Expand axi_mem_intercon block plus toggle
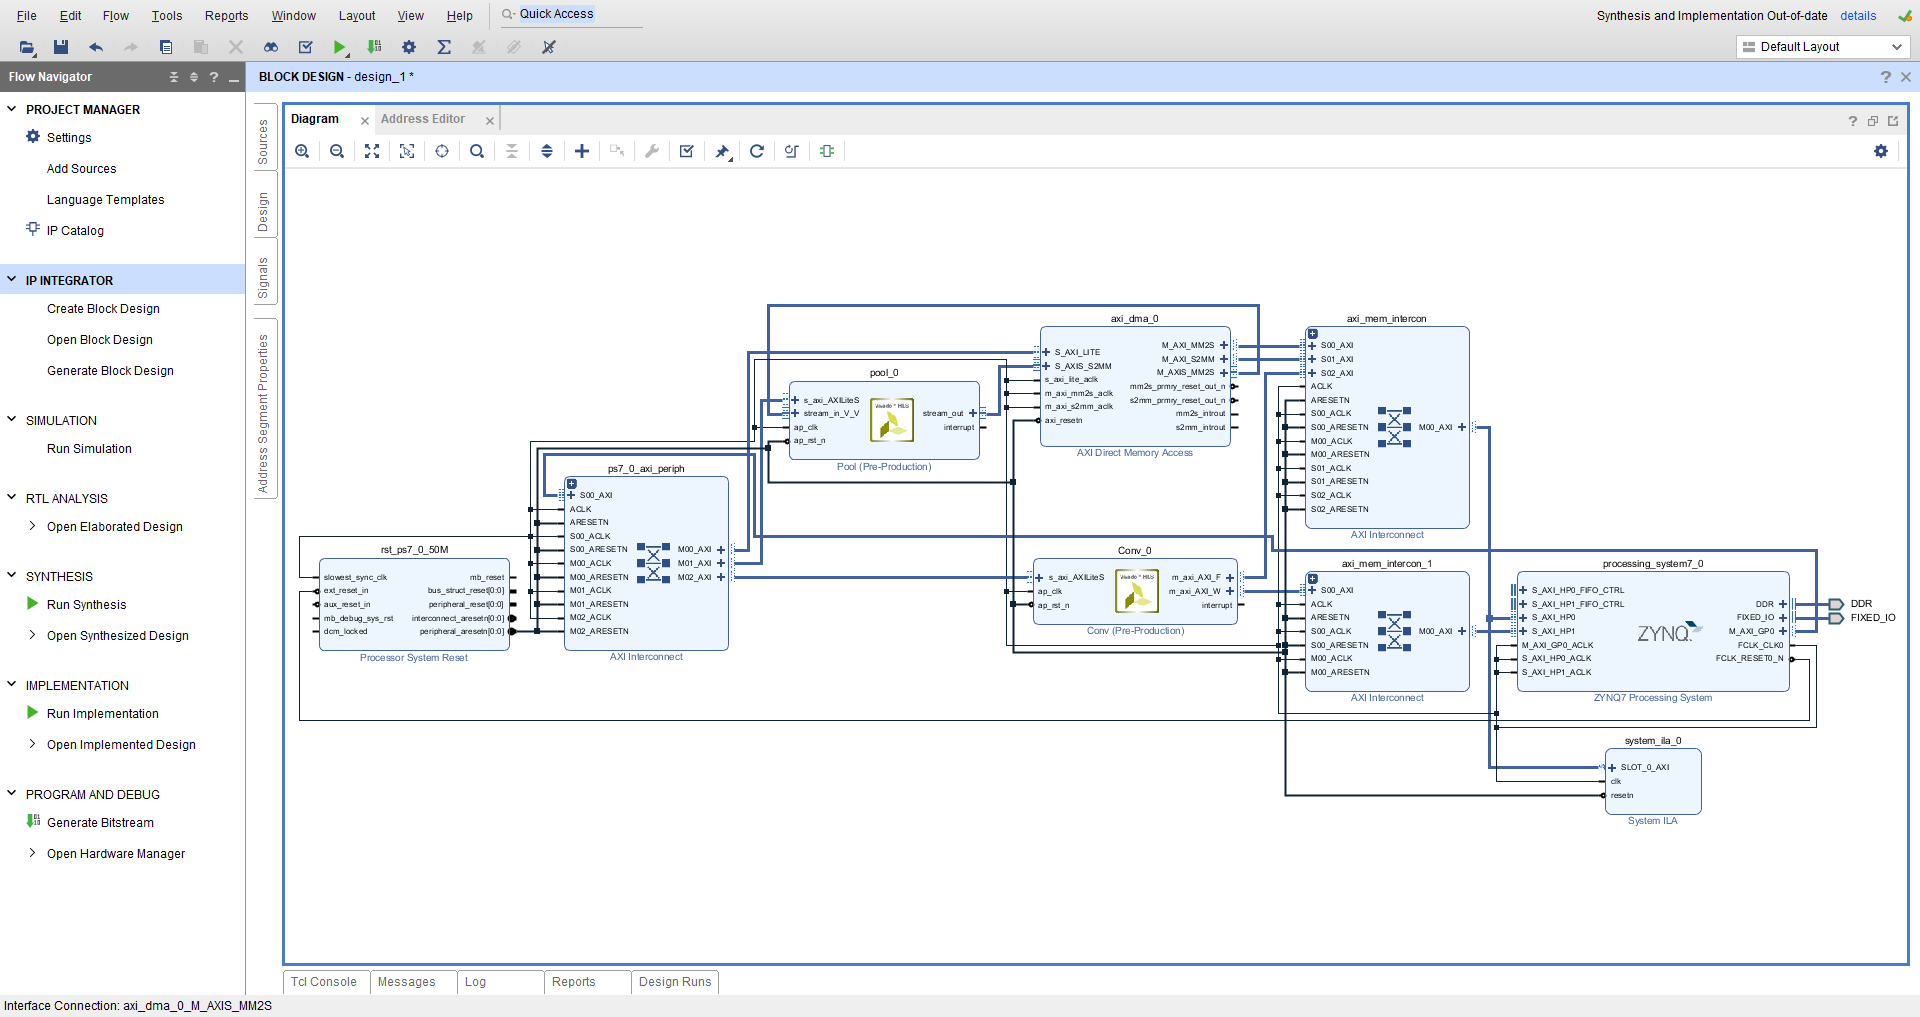Screen dimensions: 1920x1017 1313,334
